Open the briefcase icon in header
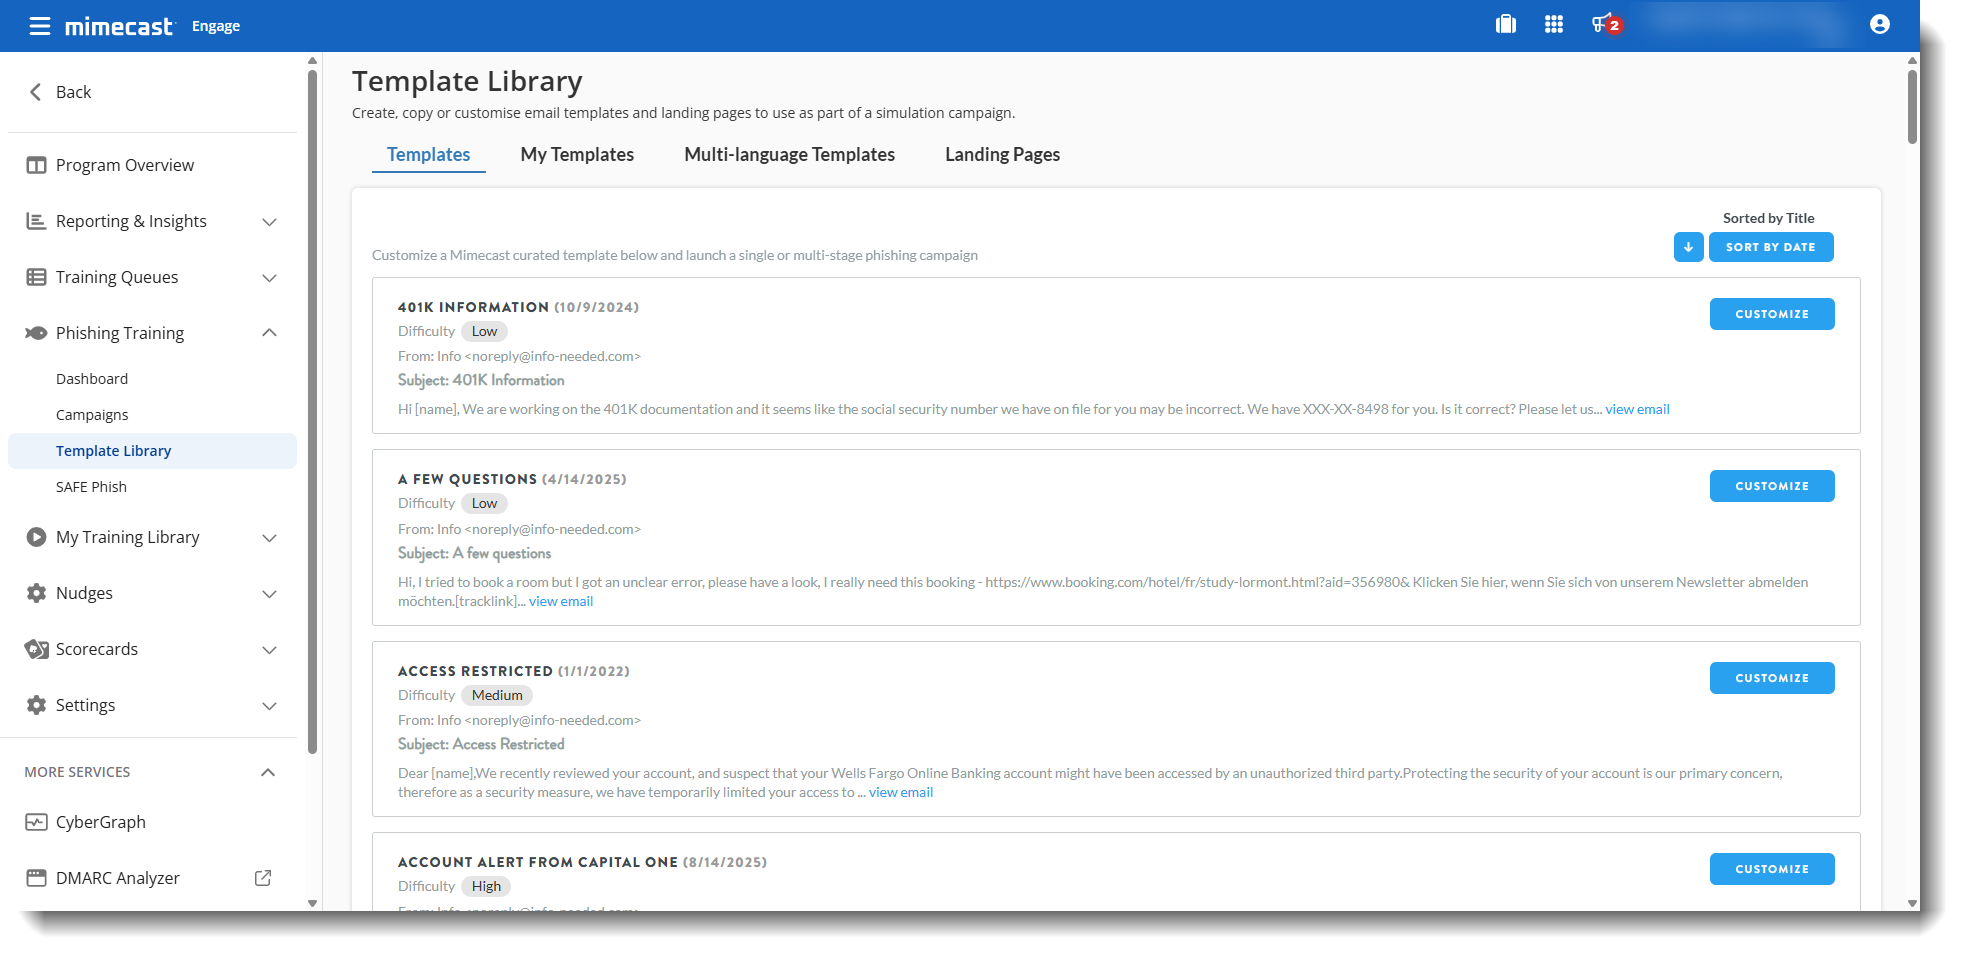 pos(1505,25)
